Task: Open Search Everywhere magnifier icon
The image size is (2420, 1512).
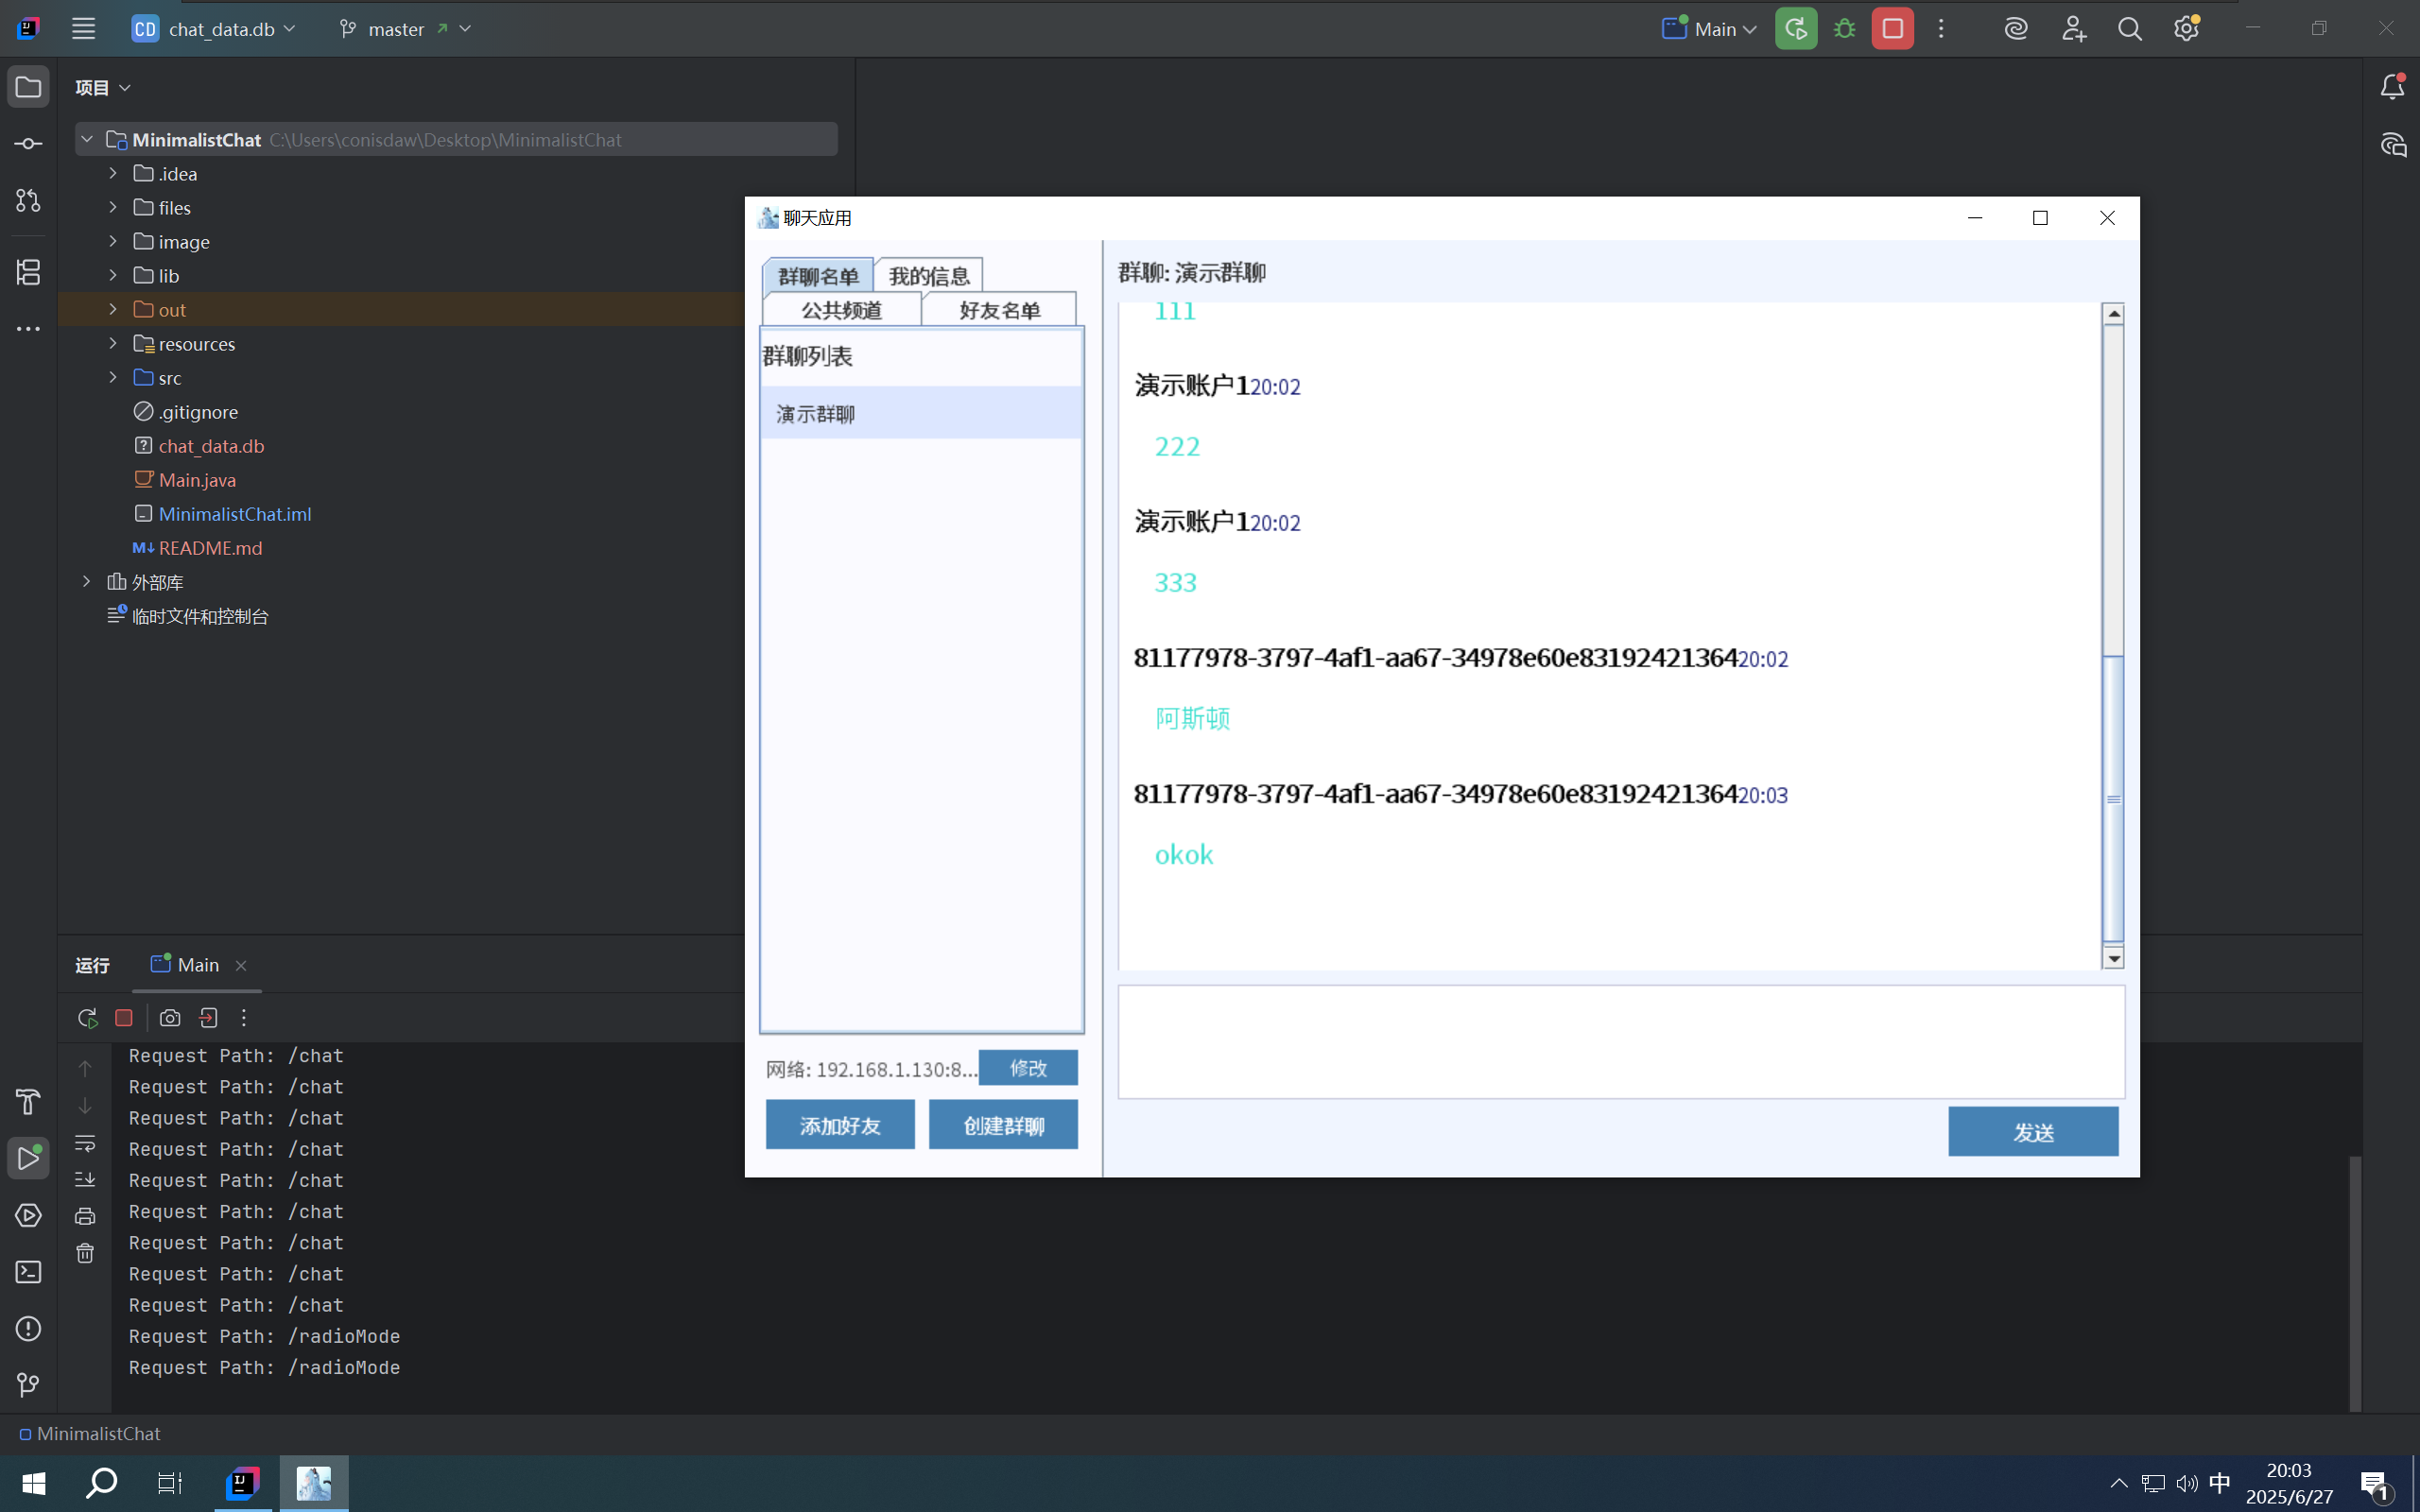Action: click(2130, 29)
